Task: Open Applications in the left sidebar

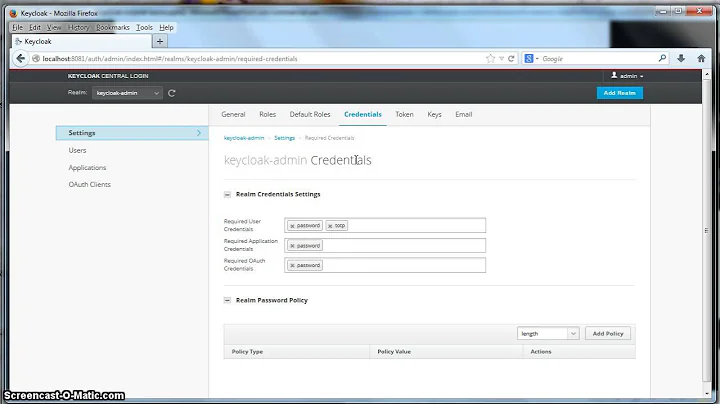Action: click(87, 168)
